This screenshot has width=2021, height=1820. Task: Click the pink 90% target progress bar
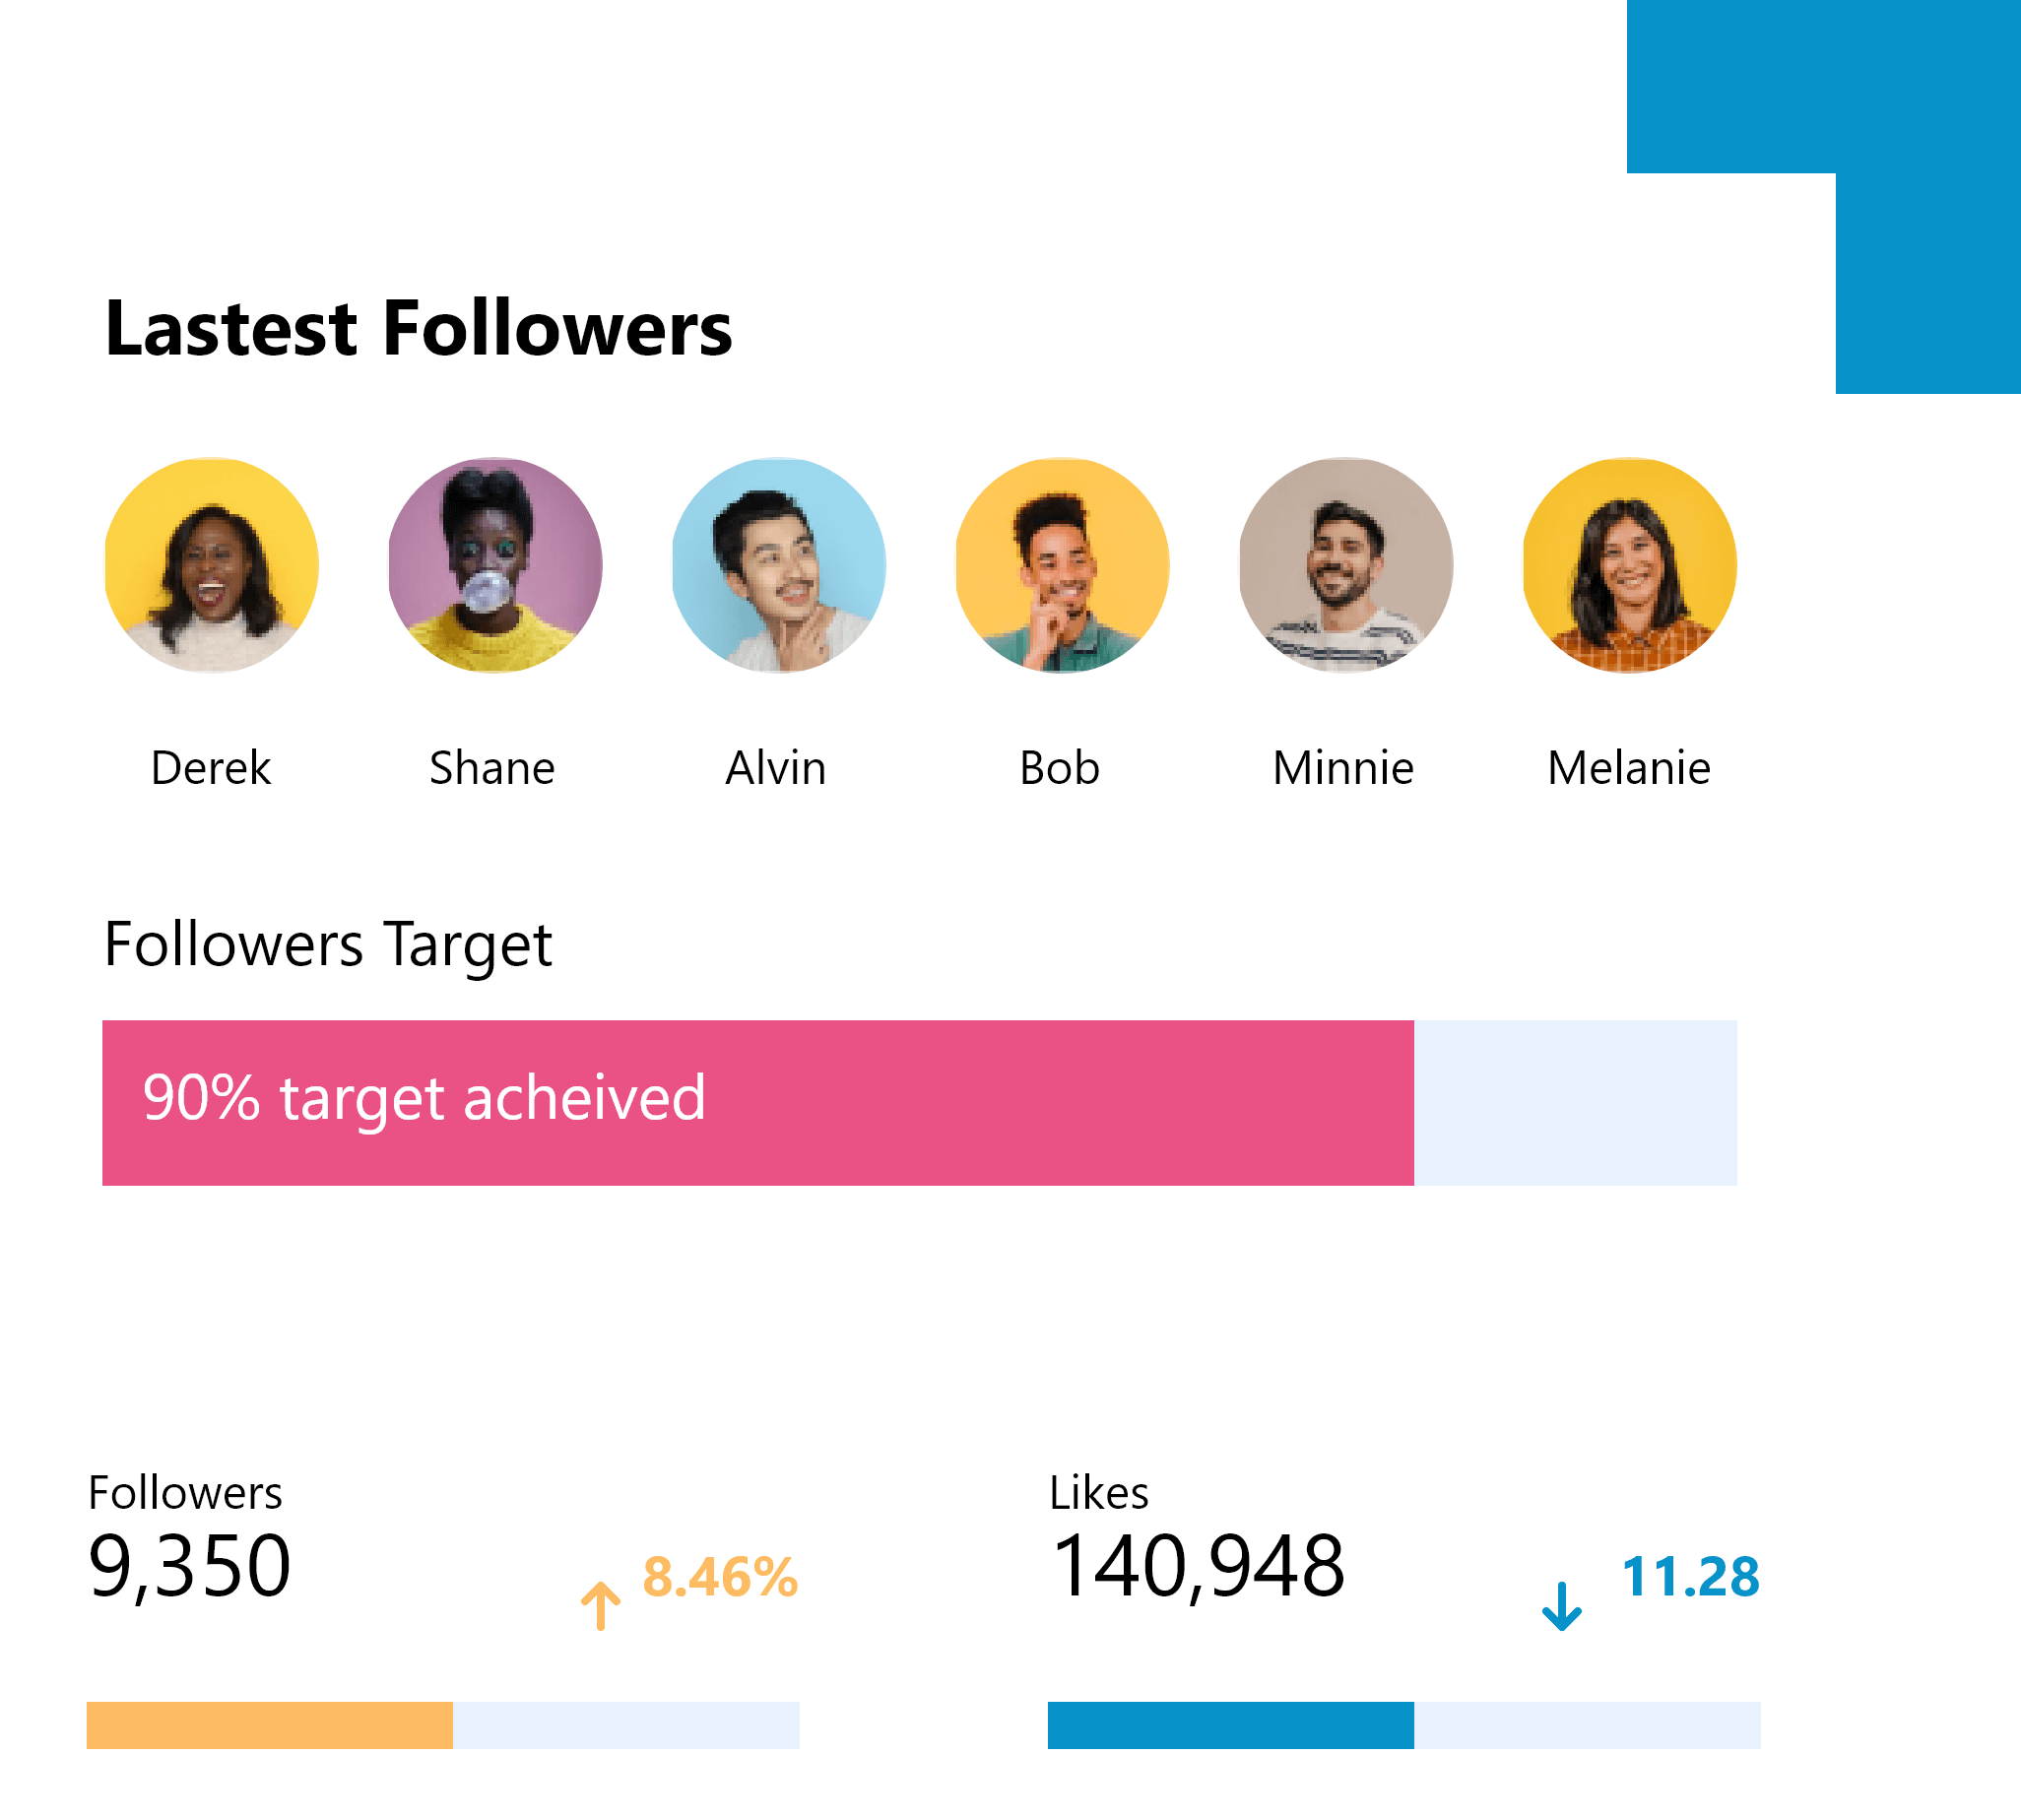point(757,1102)
